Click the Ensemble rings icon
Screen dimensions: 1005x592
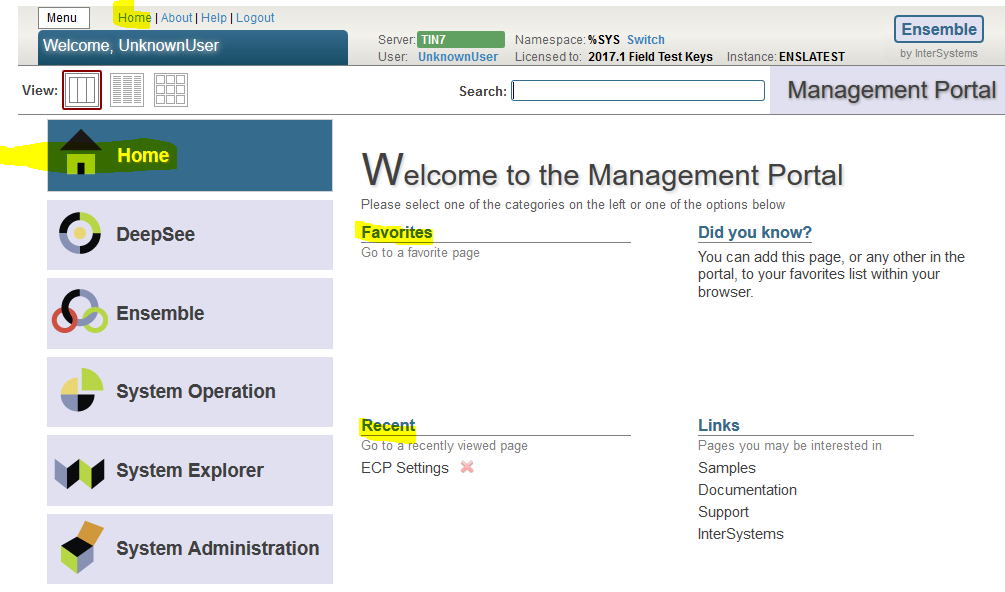[80, 311]
